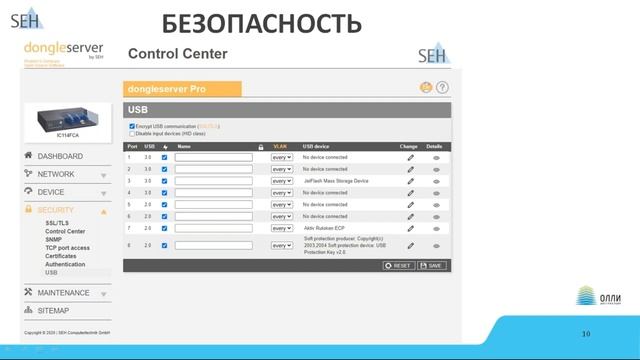Viewport: 640px width, 360px height.
Task: Click the Sitemap icon in sidebar
Action: pos(28,310)
